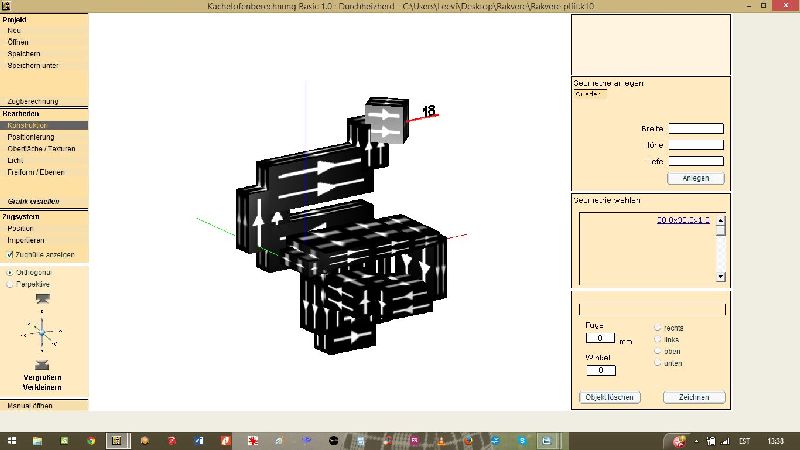The image size is (800, 450).
Task: Select Speichern in the Projekt menu
Action: [x=23, y=54]
